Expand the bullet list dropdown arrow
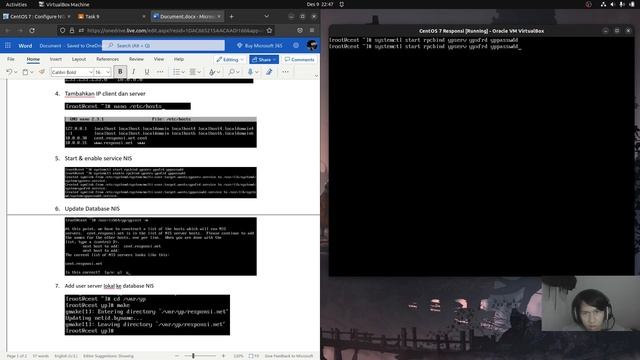 [x=183, y=72]
